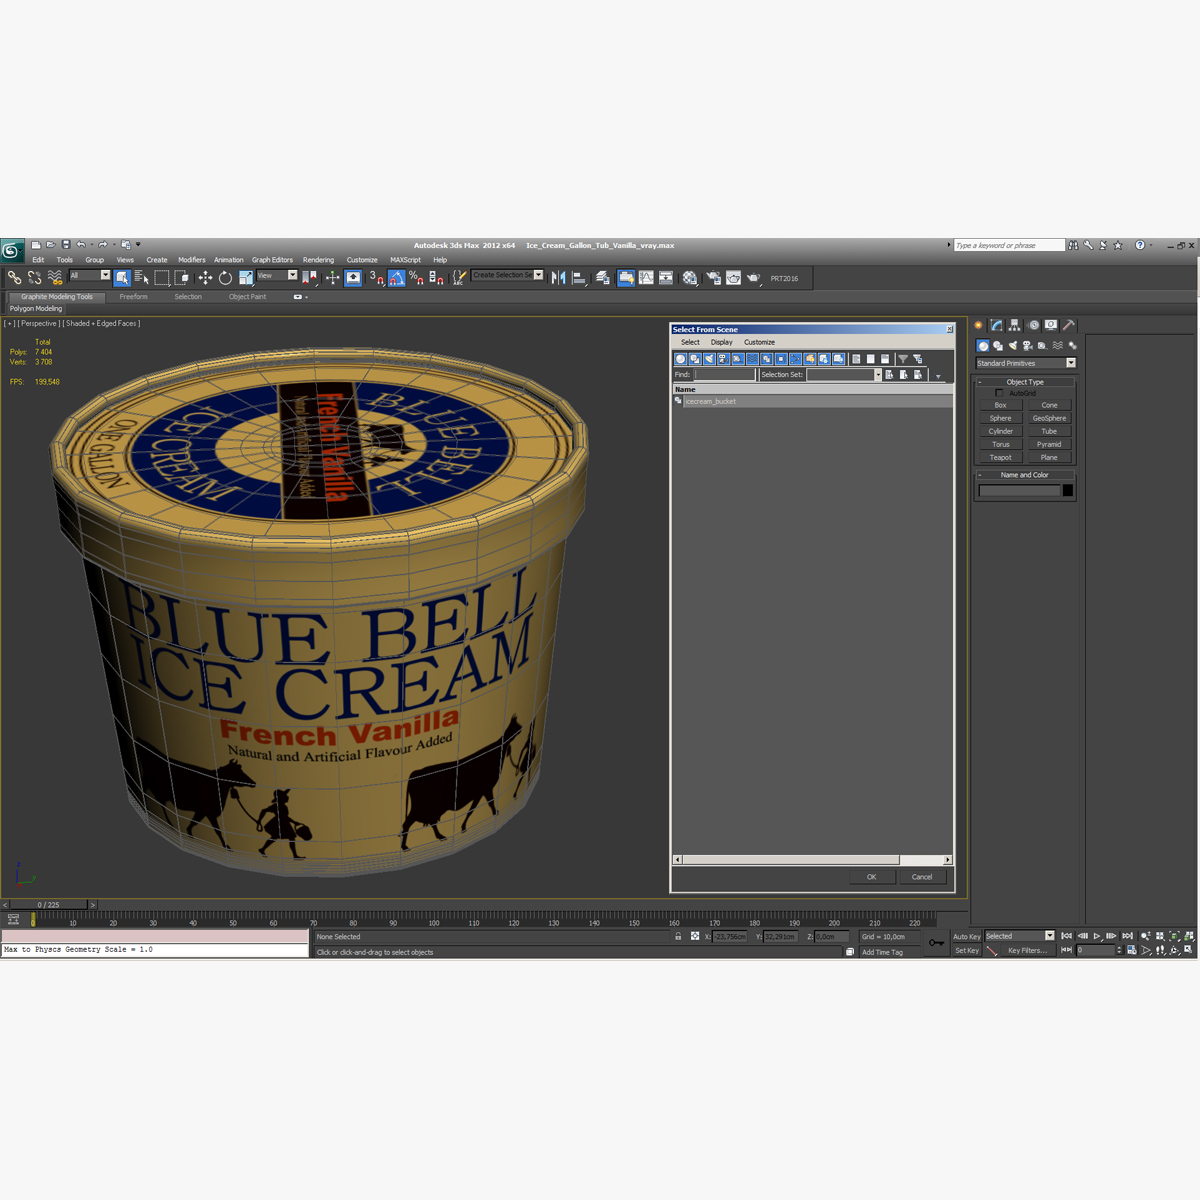
Task: Toggle Display Geometry filter in dialog
Action: coord(681,359)
